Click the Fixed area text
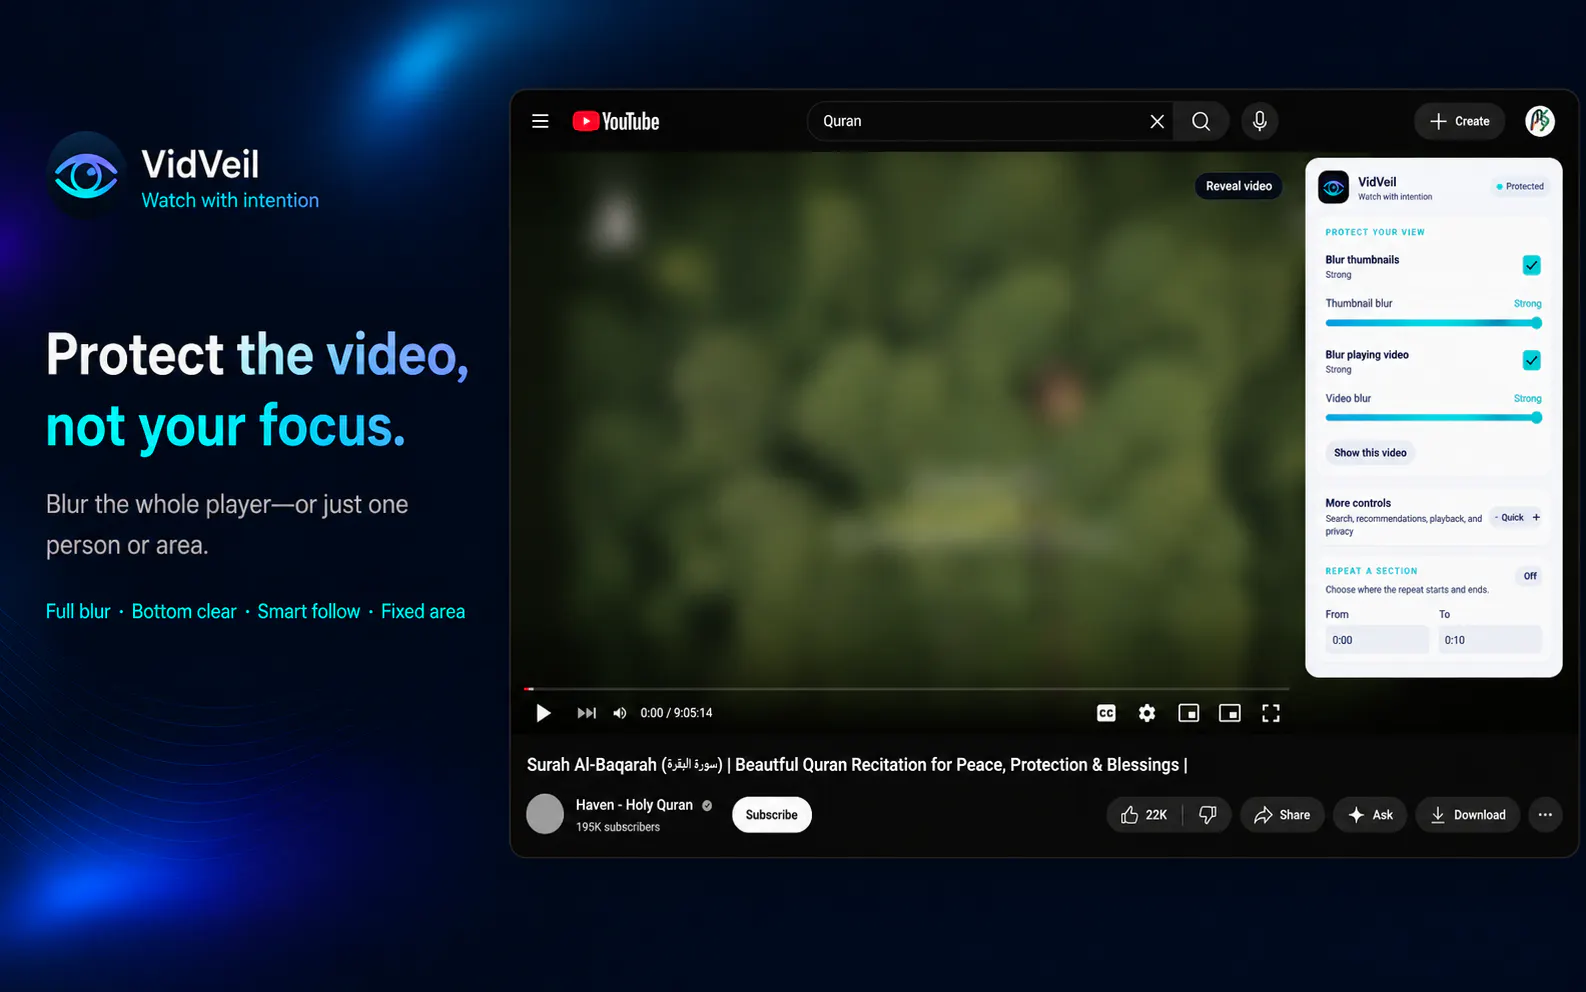This screenshot has width=1586, height=992. point(423,611)
